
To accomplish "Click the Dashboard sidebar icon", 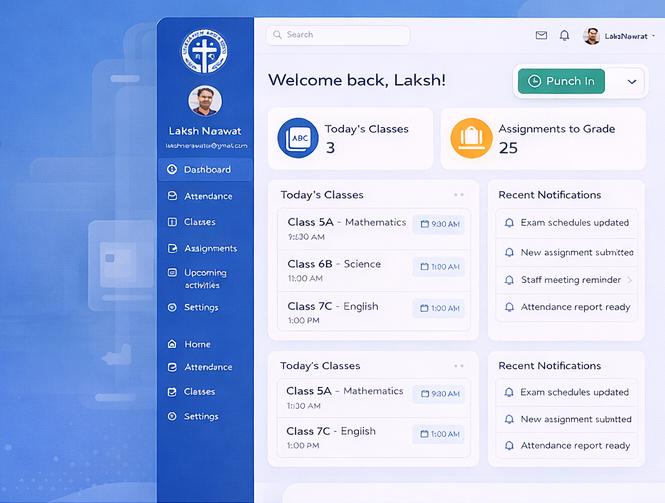I will pyautogui.click(x=172, y=169).
